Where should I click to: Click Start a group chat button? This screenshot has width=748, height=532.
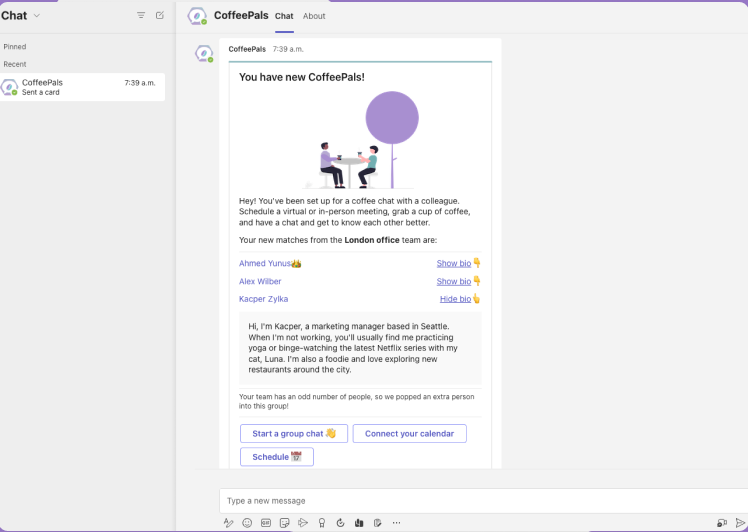click(294, 434)
